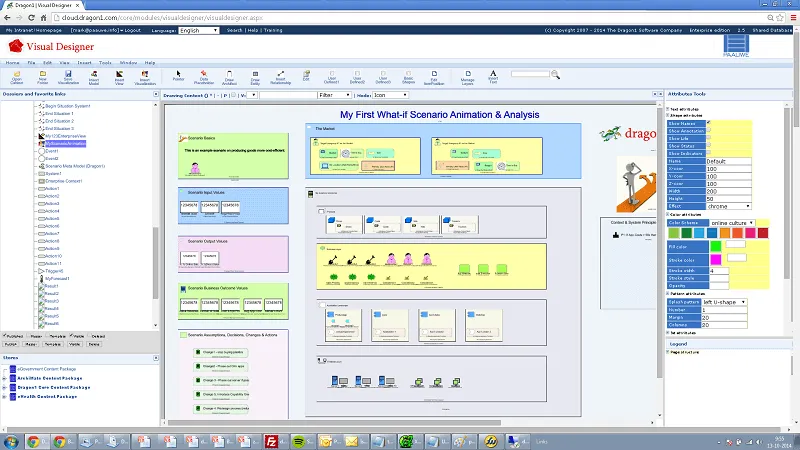The height and width of the screenshot is (450, 800).
Task: Click the Training link
Action: (273, 31)
